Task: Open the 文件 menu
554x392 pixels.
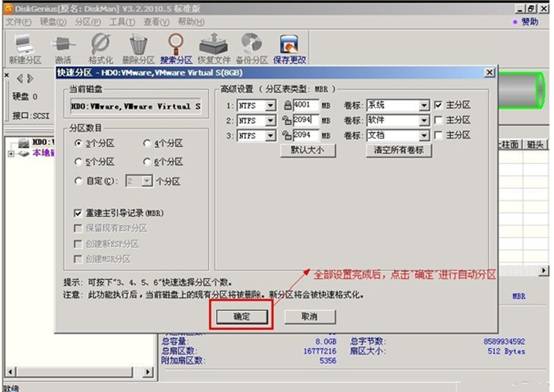Action: [18, 22]
